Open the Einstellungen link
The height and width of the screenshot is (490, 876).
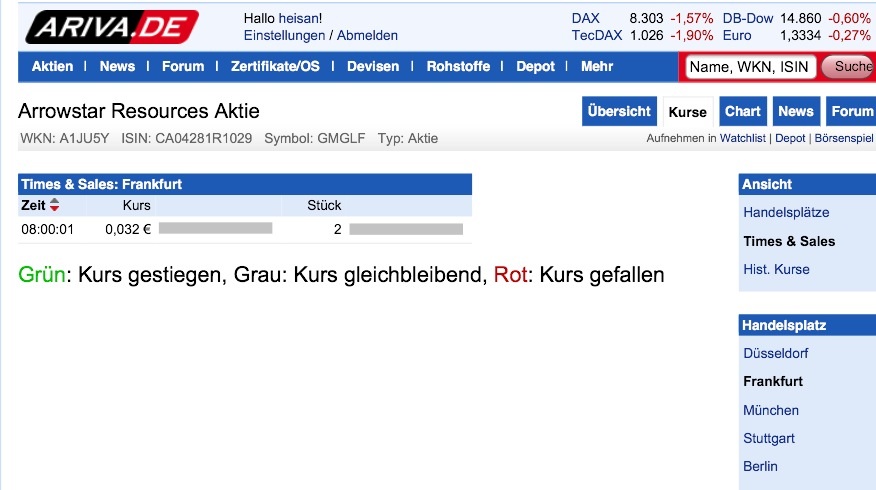pos(284,35)
